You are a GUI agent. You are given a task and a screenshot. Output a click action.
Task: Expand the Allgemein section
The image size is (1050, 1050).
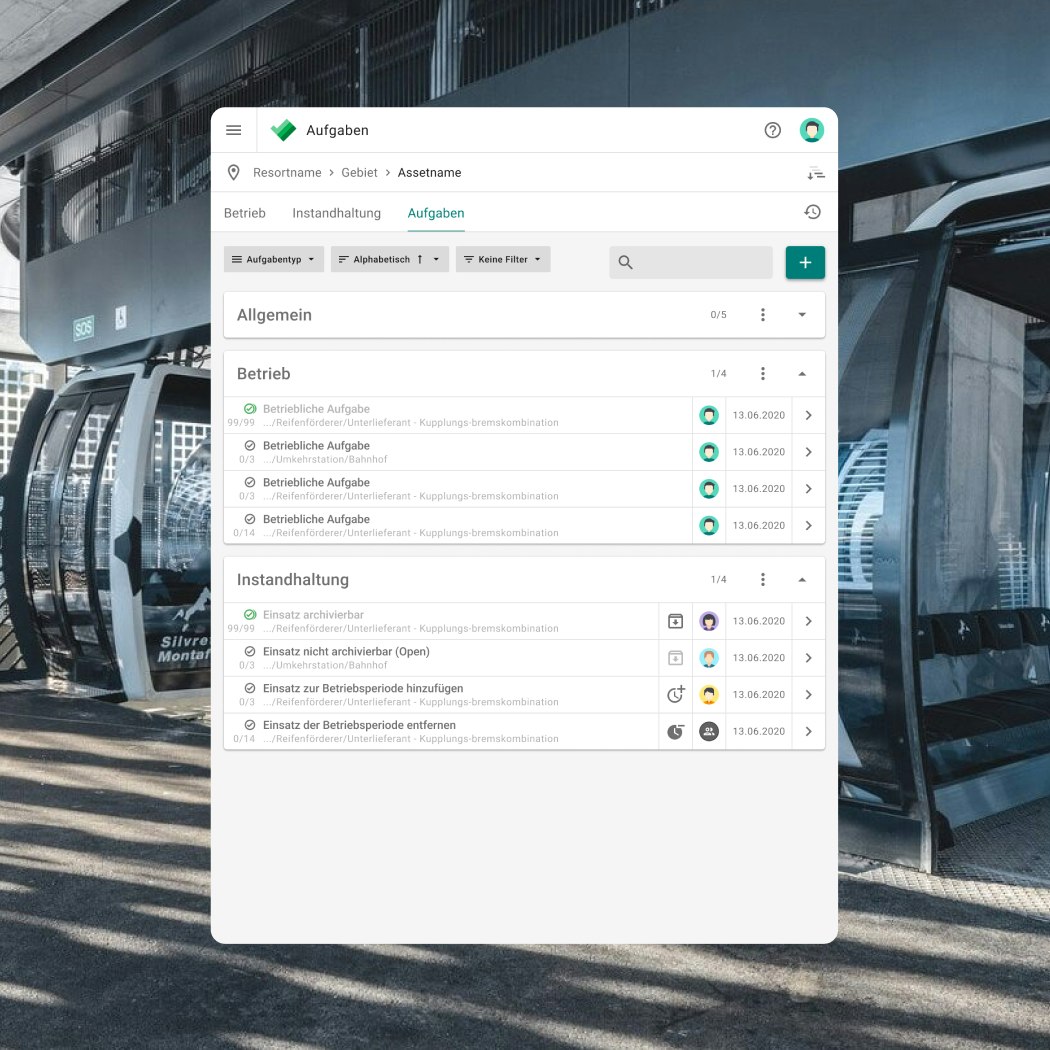(800, 314)
